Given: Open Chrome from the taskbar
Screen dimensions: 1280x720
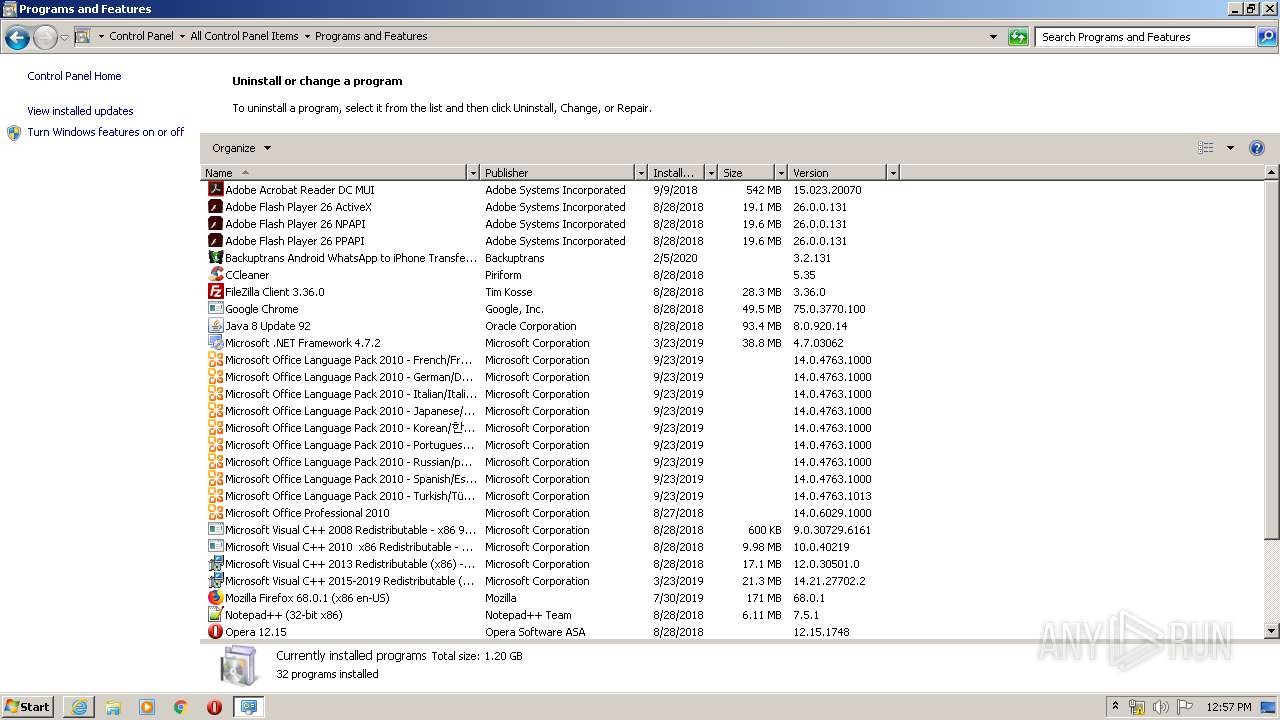Looking at the screenshot, I should [x=180, y=707].
